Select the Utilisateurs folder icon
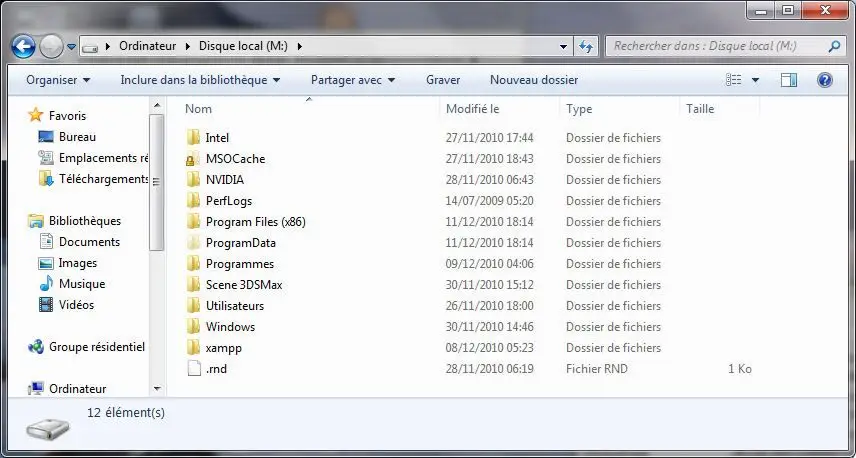 pyautogui.click(x=193, y=306)
